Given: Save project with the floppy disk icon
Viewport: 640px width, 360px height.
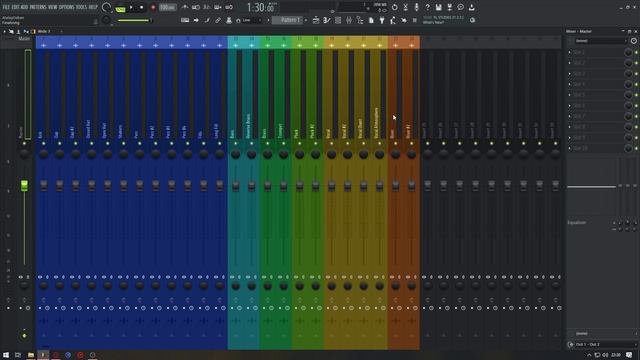Looking at the screenshot, I should 438,7.
